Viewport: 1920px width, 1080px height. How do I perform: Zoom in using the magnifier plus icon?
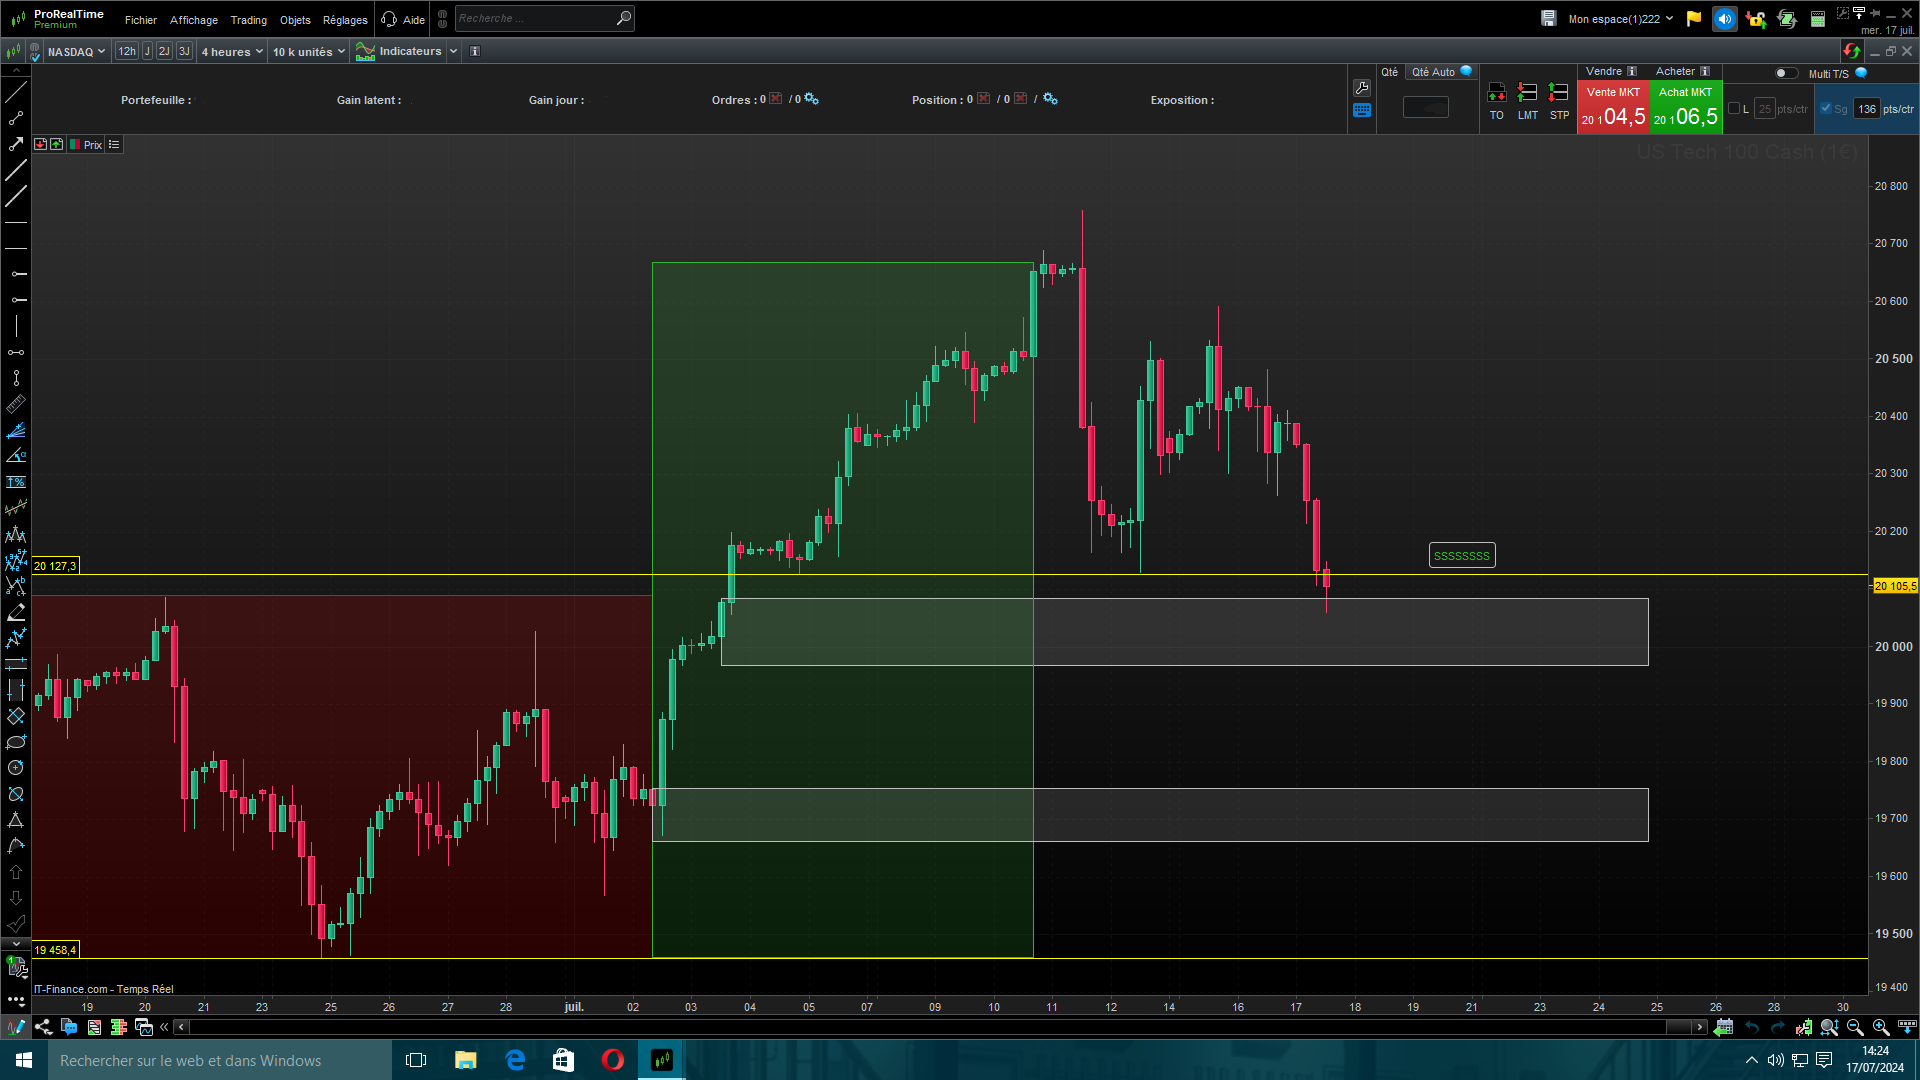[x=1880, y=1027]
